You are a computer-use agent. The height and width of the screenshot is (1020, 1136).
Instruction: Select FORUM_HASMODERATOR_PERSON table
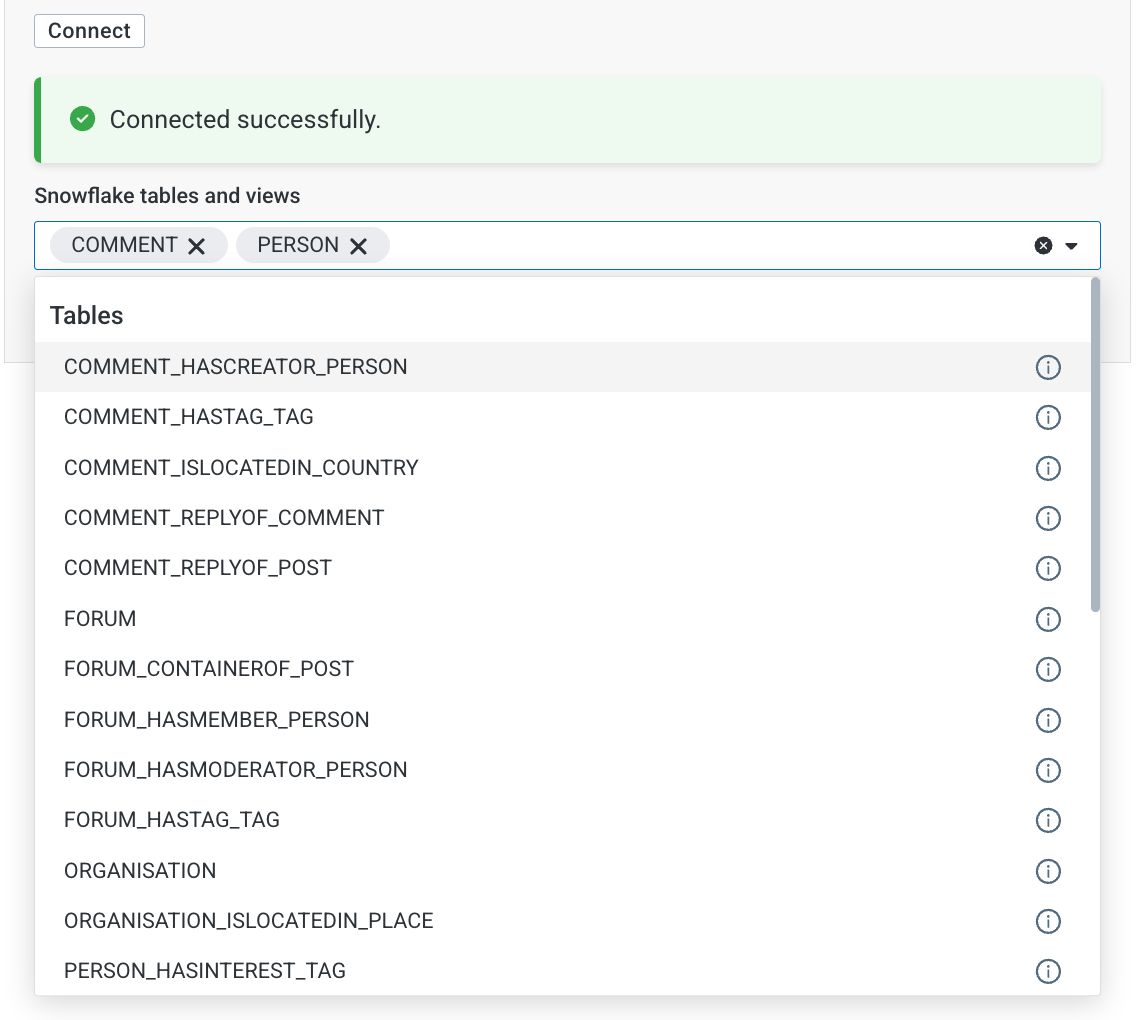click(236, 770)
